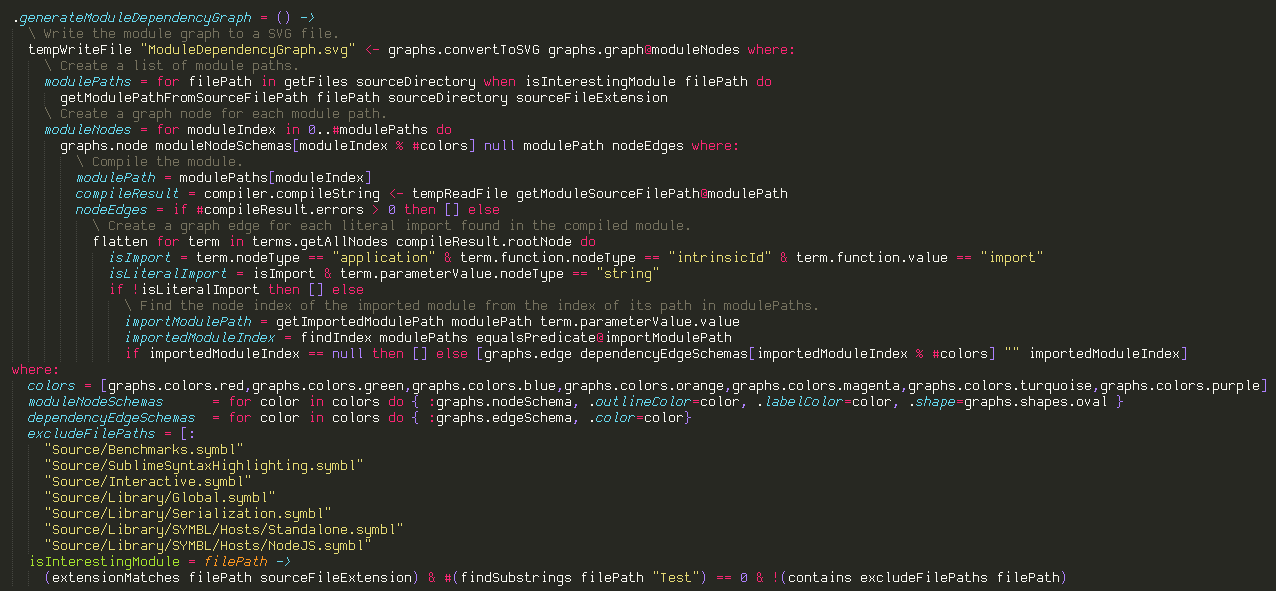This screenshot has width=1276, height=591.
Task: Click :graphs.edgeSchema
Action: point(500,417)
